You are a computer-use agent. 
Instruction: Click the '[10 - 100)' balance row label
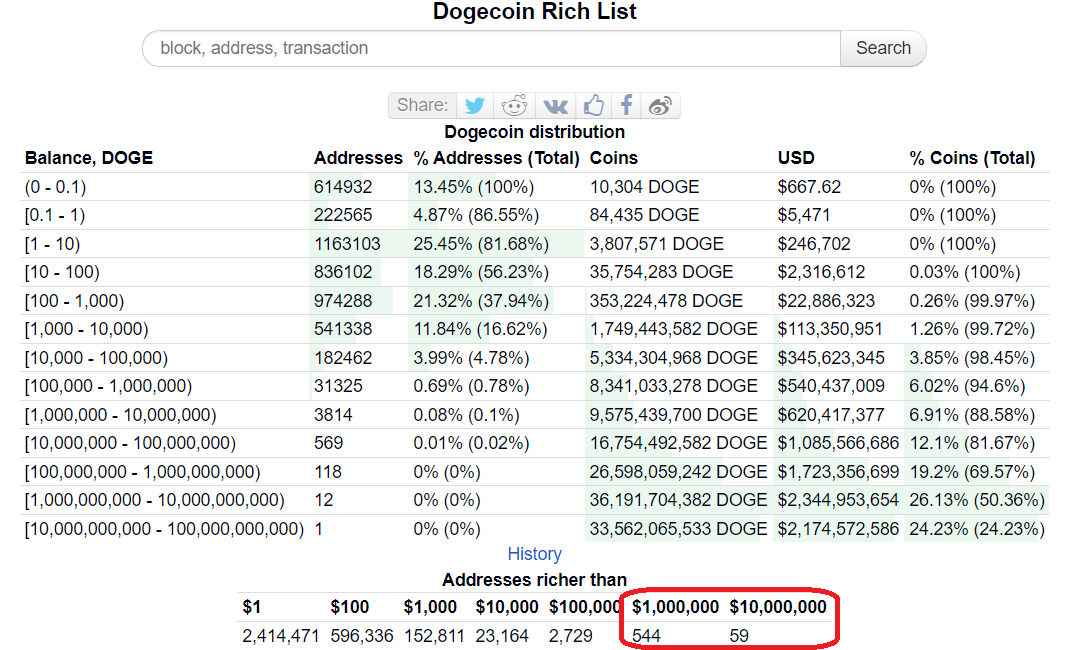(x=63, y=272)
